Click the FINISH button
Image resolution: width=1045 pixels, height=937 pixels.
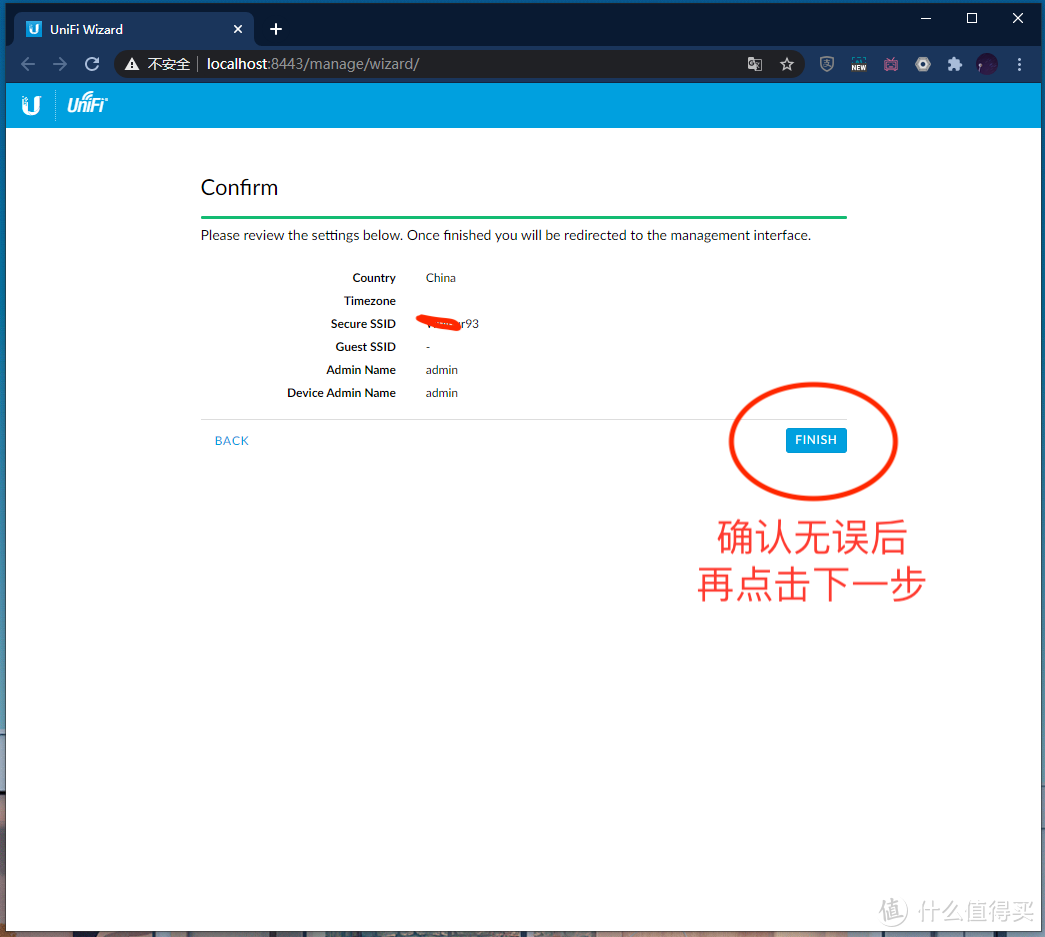coord(816,440)
